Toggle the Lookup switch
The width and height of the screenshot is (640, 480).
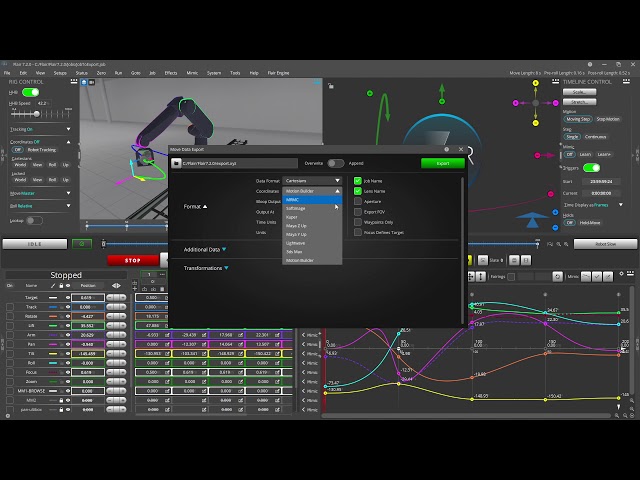tap(34, 221)
